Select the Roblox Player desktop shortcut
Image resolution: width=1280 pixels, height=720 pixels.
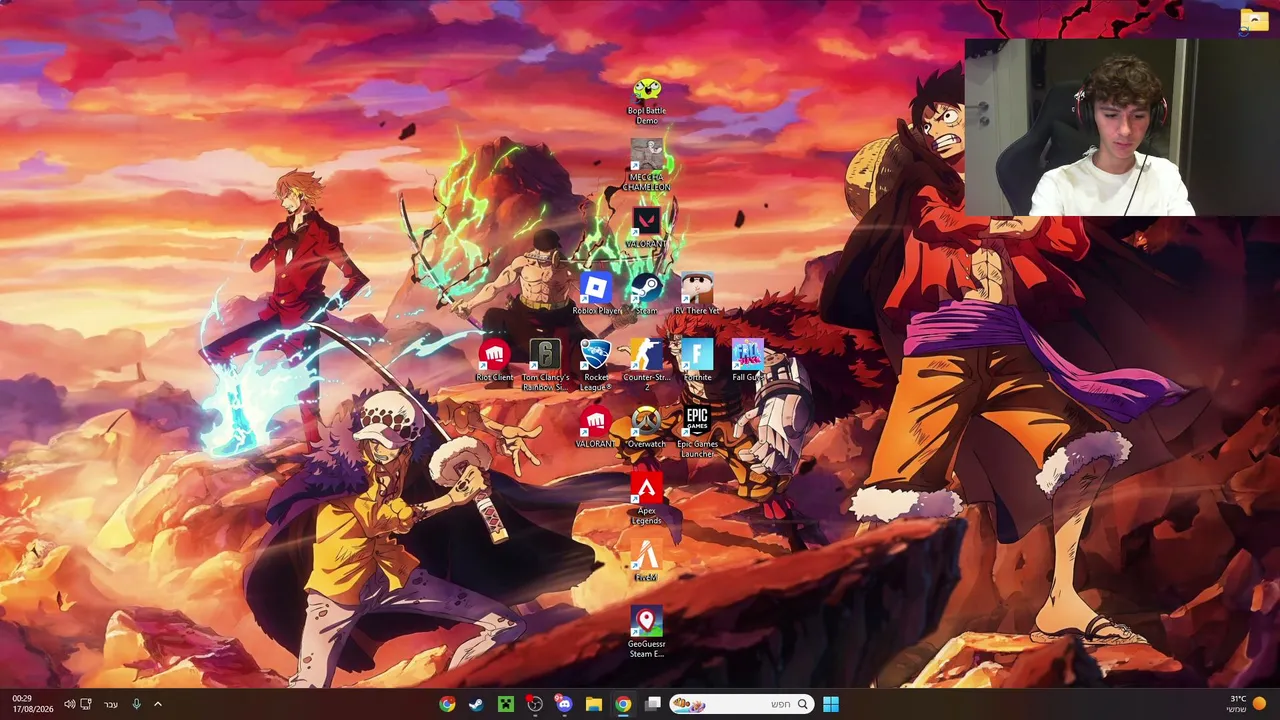point(596,295)
